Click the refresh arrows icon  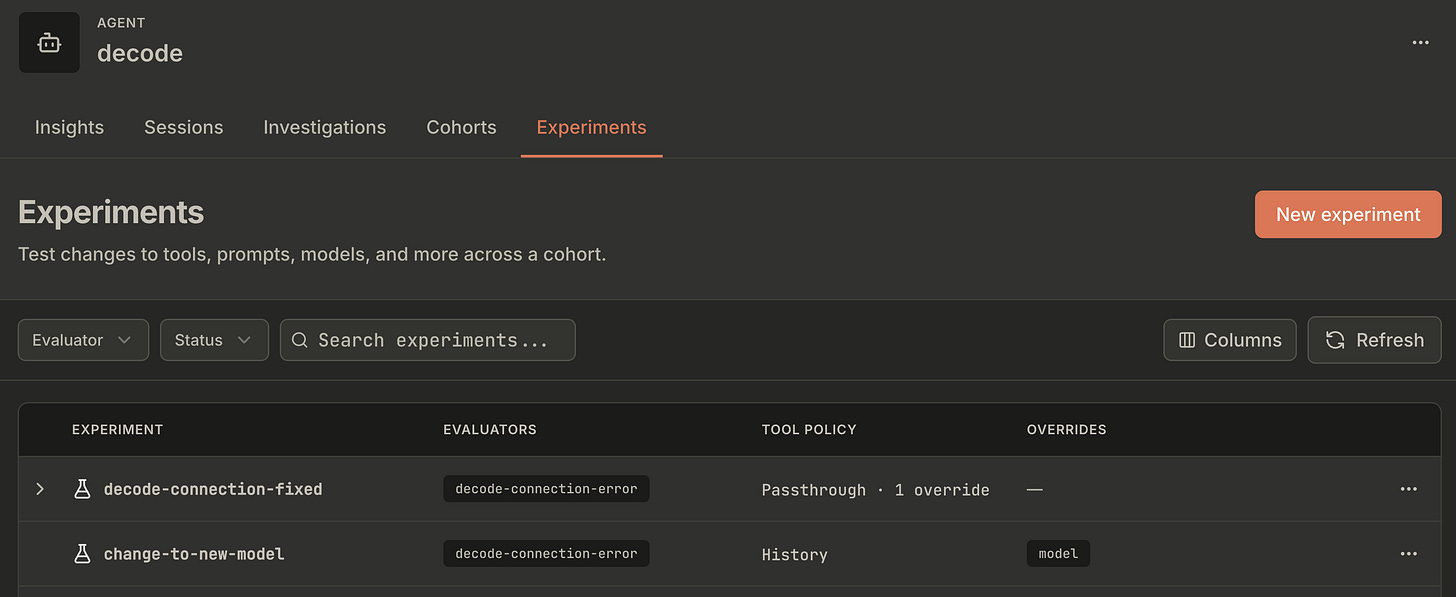(x=1335, y=340)
